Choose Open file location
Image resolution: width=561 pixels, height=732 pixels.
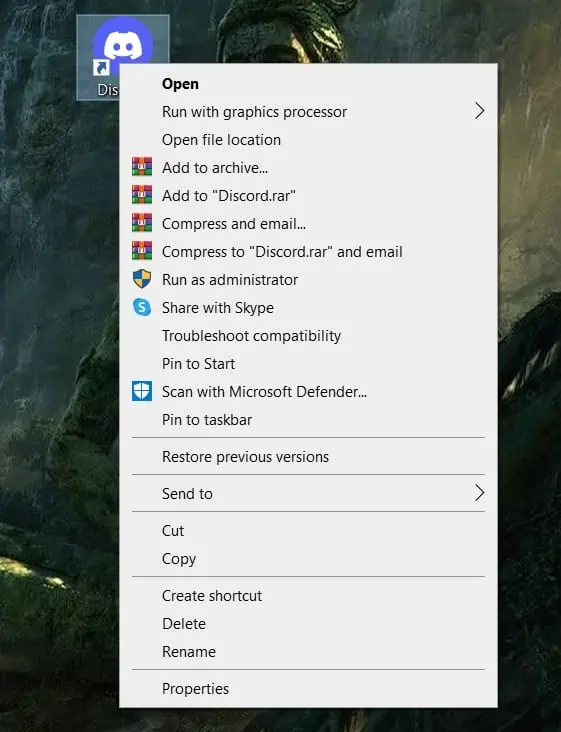click(308, 140)
